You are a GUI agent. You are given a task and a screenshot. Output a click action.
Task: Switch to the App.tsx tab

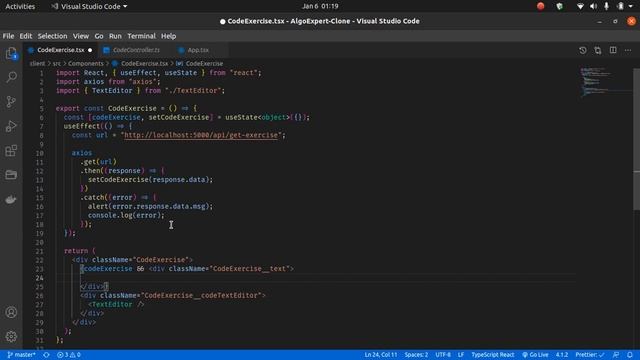(x=198, y=50)
